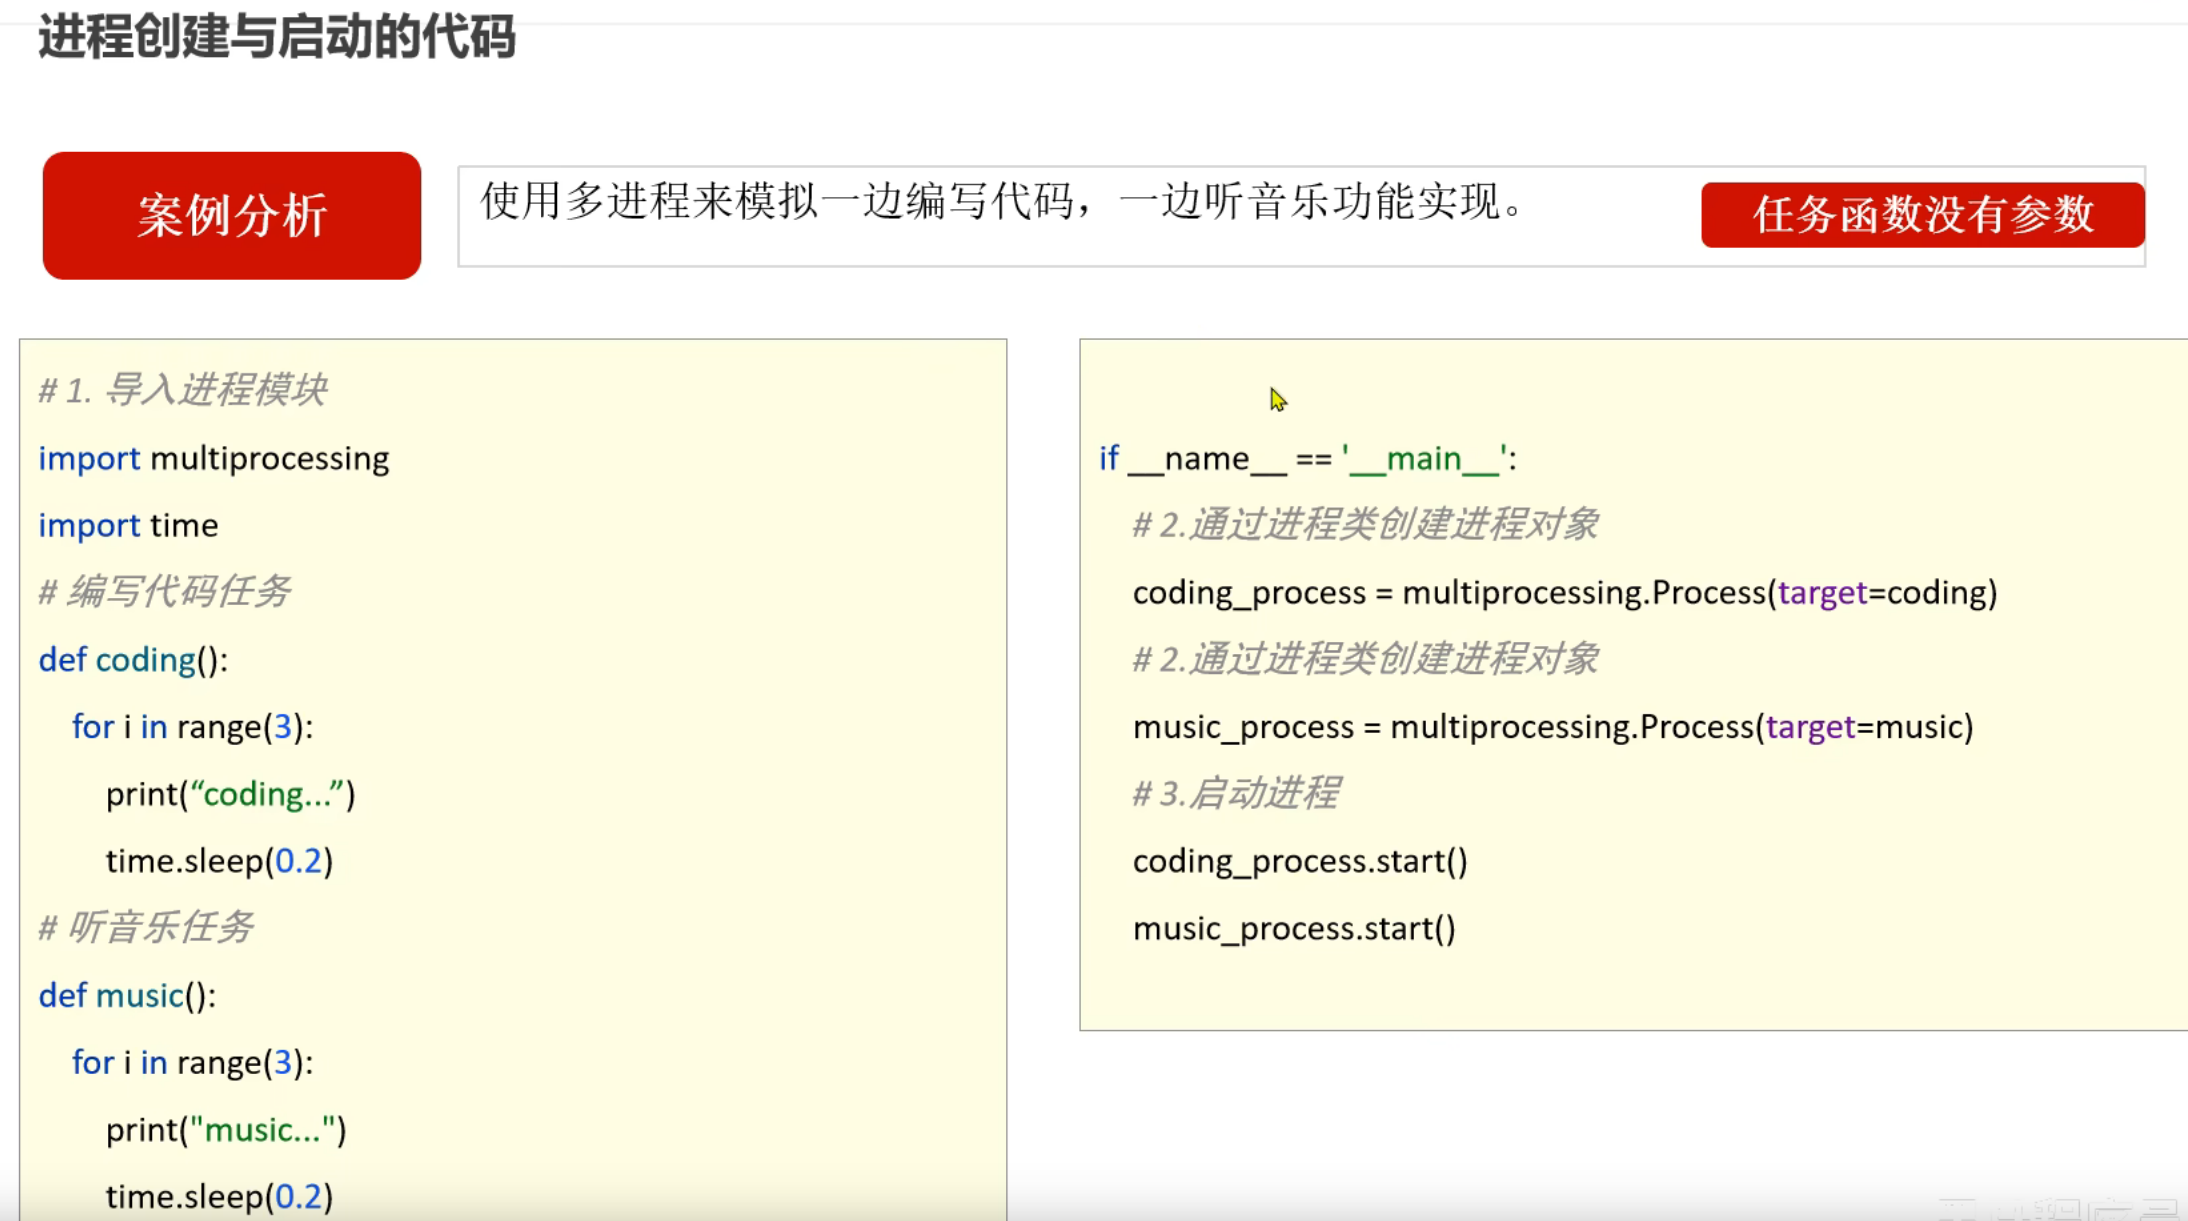The height and width of the screenshot is (1221, 2188).
Task: Click the 'def coding():' line
Action: click(x=133, y=660)
